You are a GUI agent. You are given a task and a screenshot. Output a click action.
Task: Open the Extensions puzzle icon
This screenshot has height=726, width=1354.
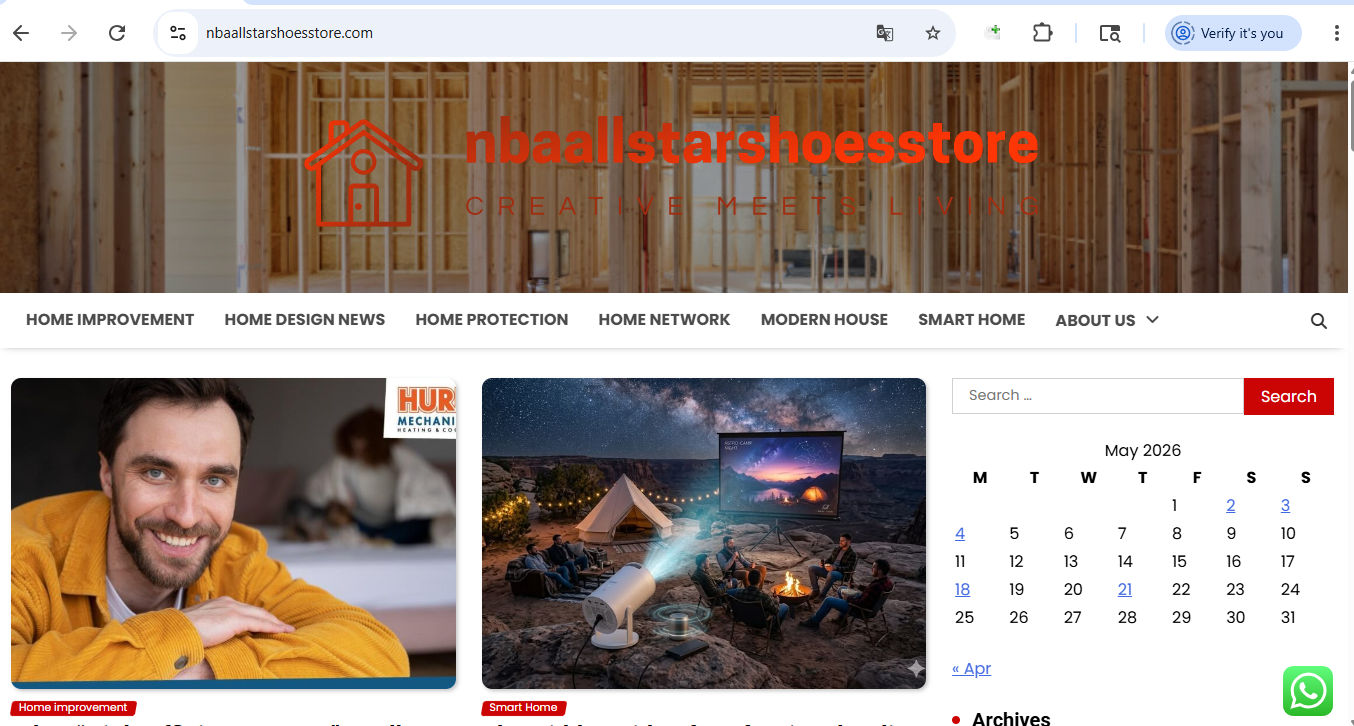tap(1042, 33)
